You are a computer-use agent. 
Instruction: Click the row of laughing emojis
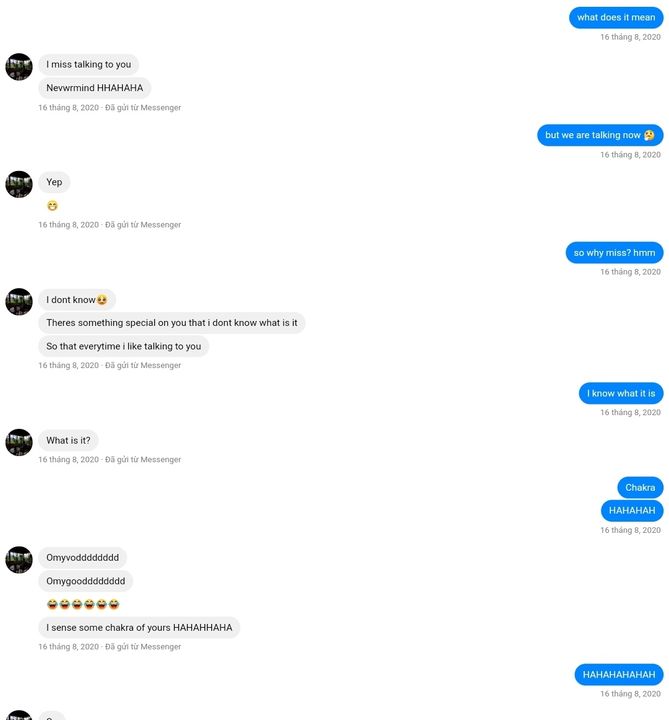(83, 604)
